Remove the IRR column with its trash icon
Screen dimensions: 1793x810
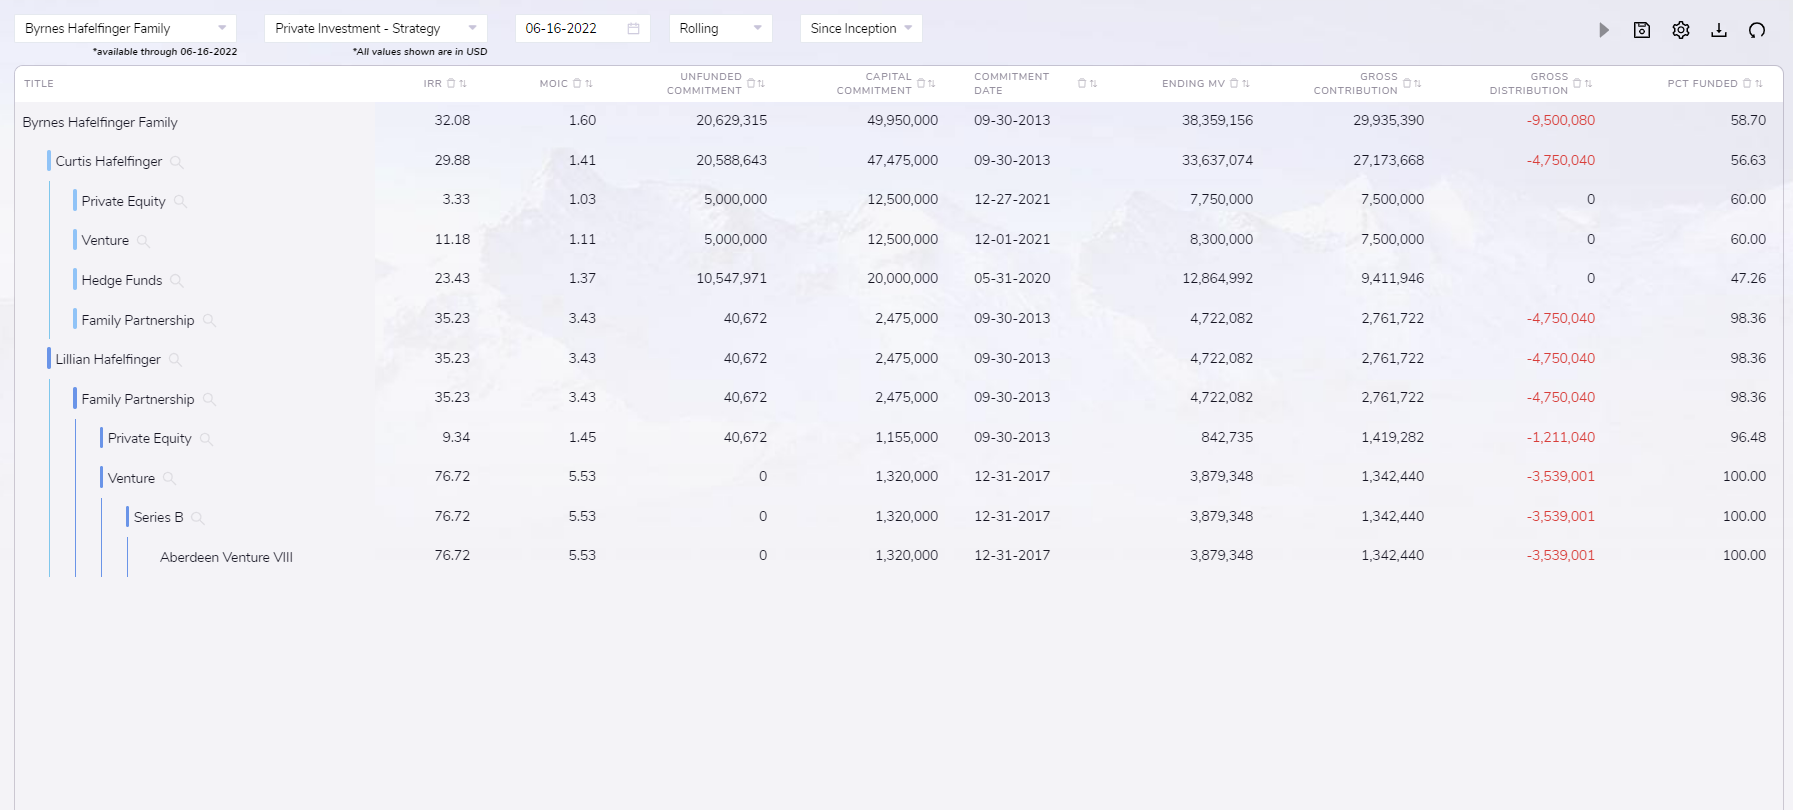coord(451,84)
